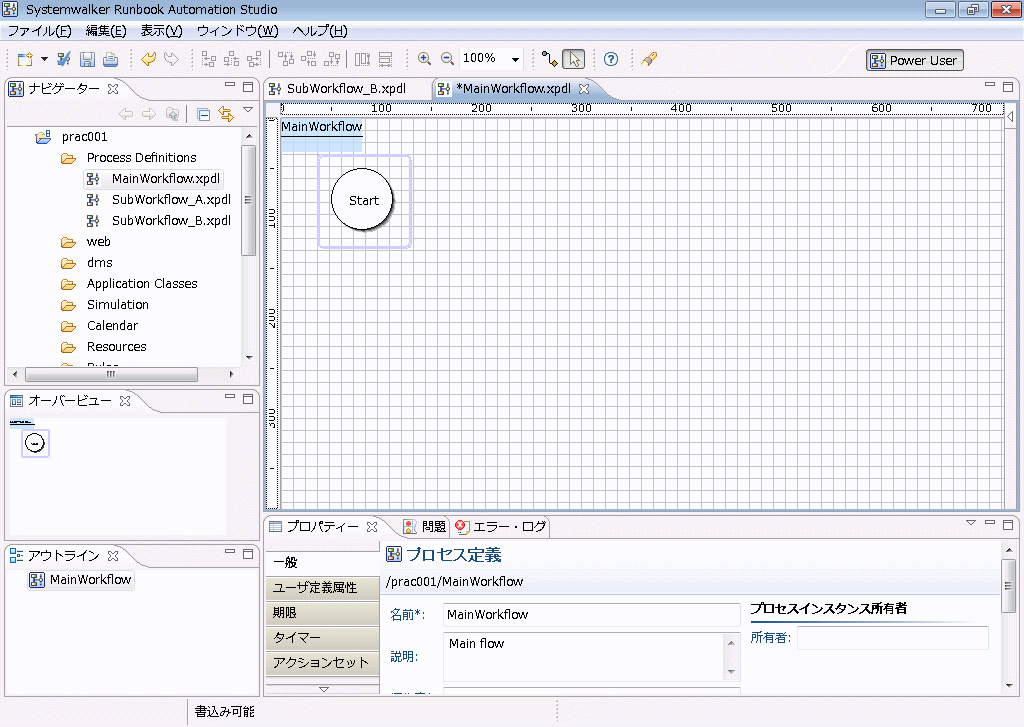Switch to the 問題 tab
1024x727 pixels.
tap(424, 526)
